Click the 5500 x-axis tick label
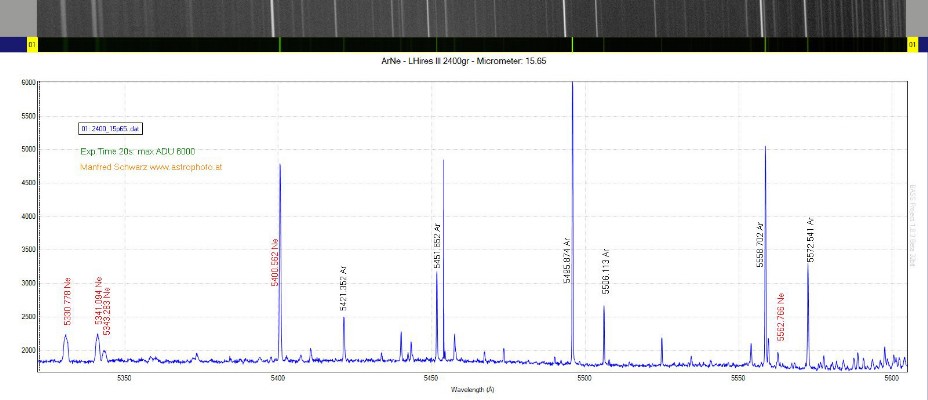This screenshot has height=400, width=928. 585,377
